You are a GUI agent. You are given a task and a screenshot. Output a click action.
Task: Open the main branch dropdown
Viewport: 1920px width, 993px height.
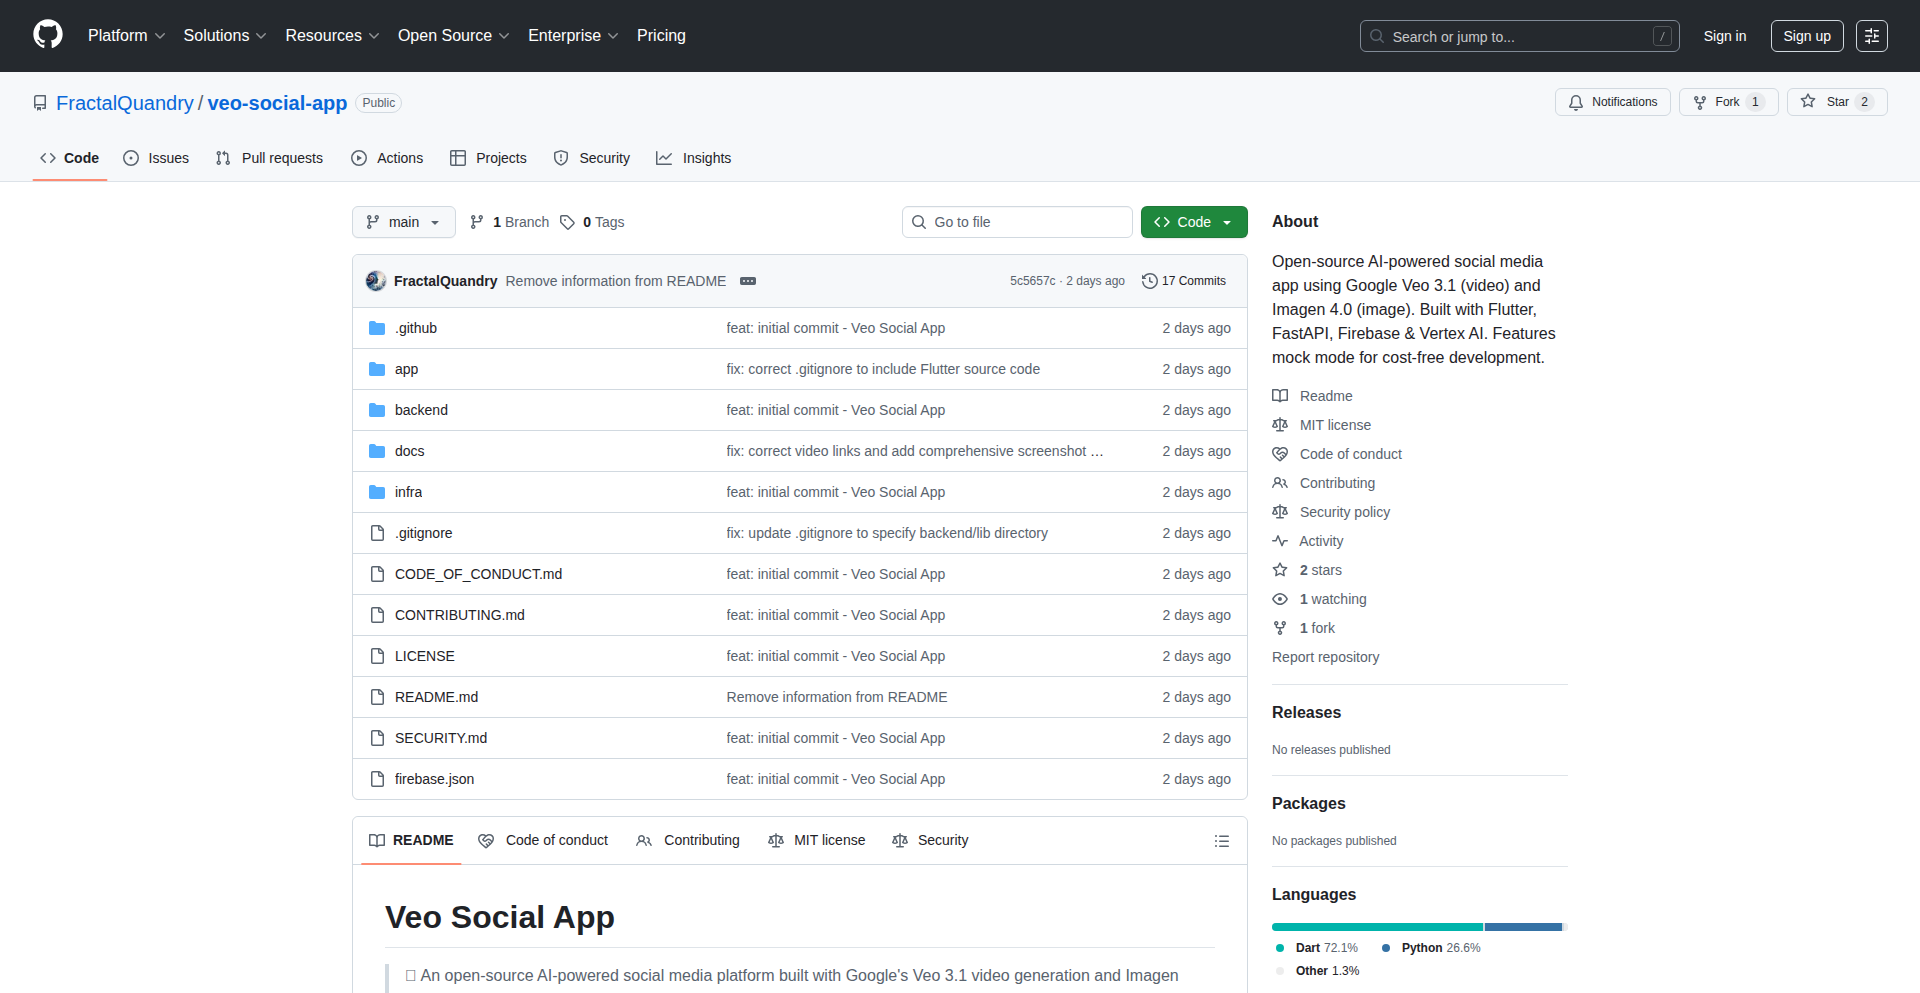(x=403, y=222)
